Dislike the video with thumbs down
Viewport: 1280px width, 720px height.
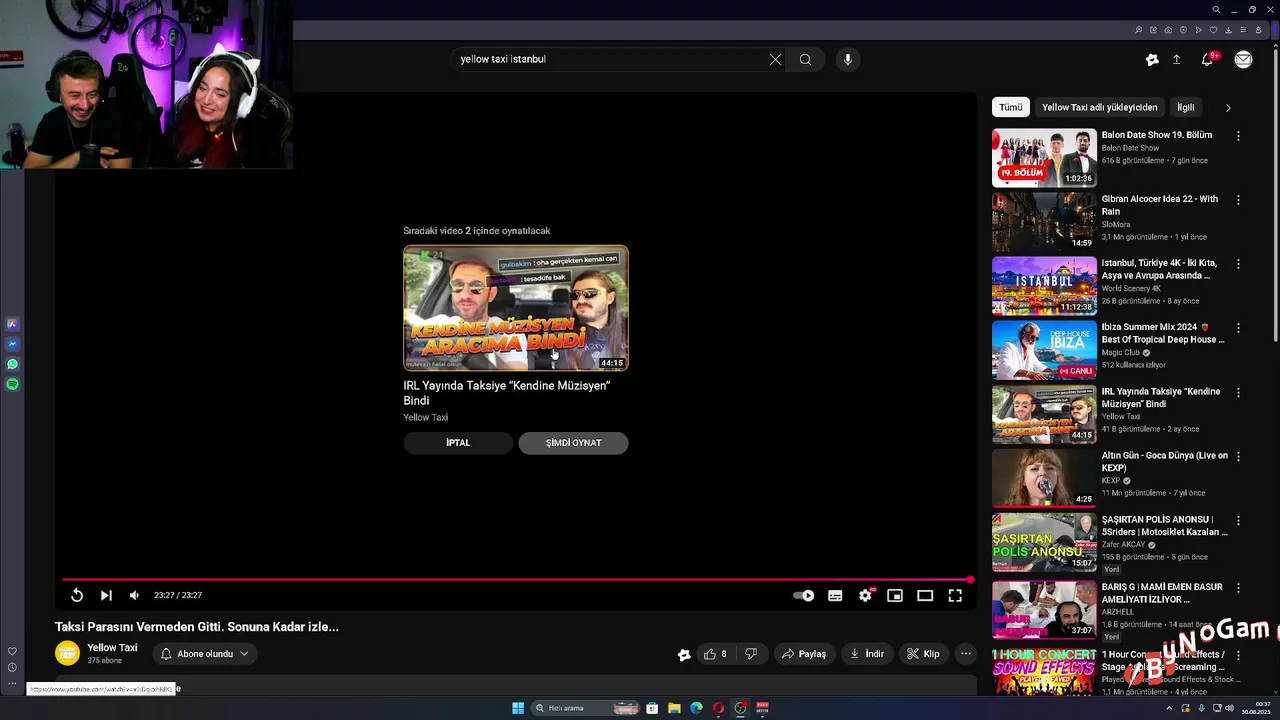click(751, 654)
